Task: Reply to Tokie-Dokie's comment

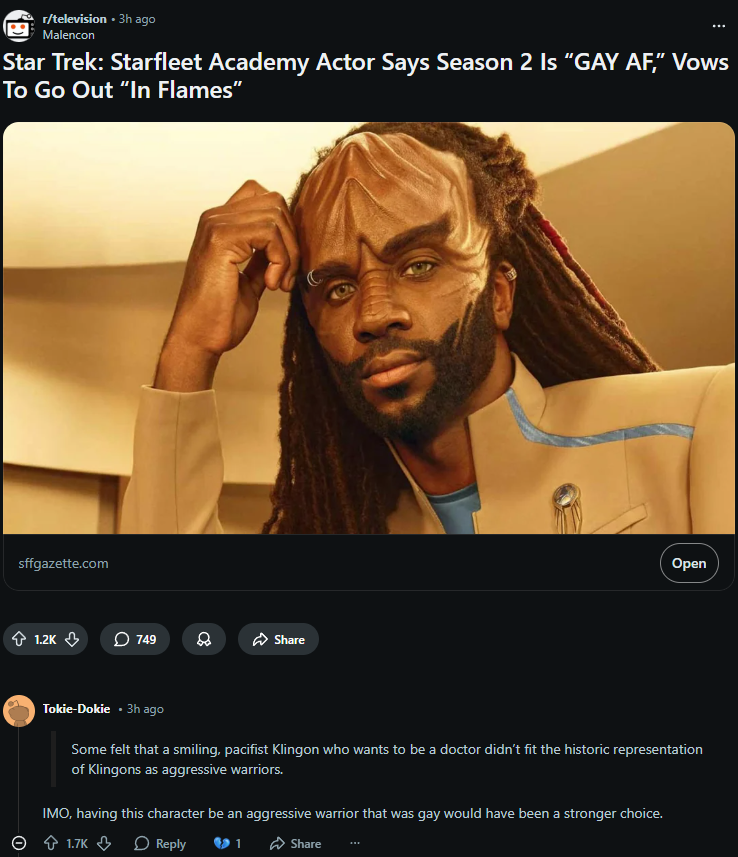Action: point(160,843)
